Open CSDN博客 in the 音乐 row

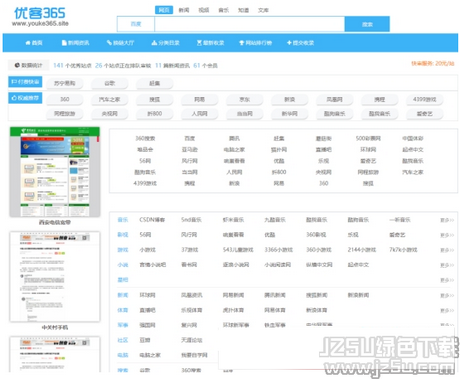[x=152, y=220]
